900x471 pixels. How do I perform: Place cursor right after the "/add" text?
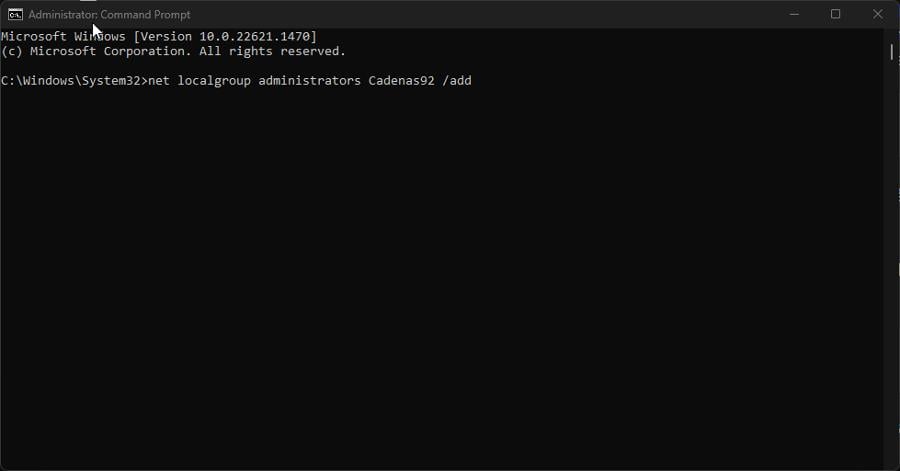[473, 80]
